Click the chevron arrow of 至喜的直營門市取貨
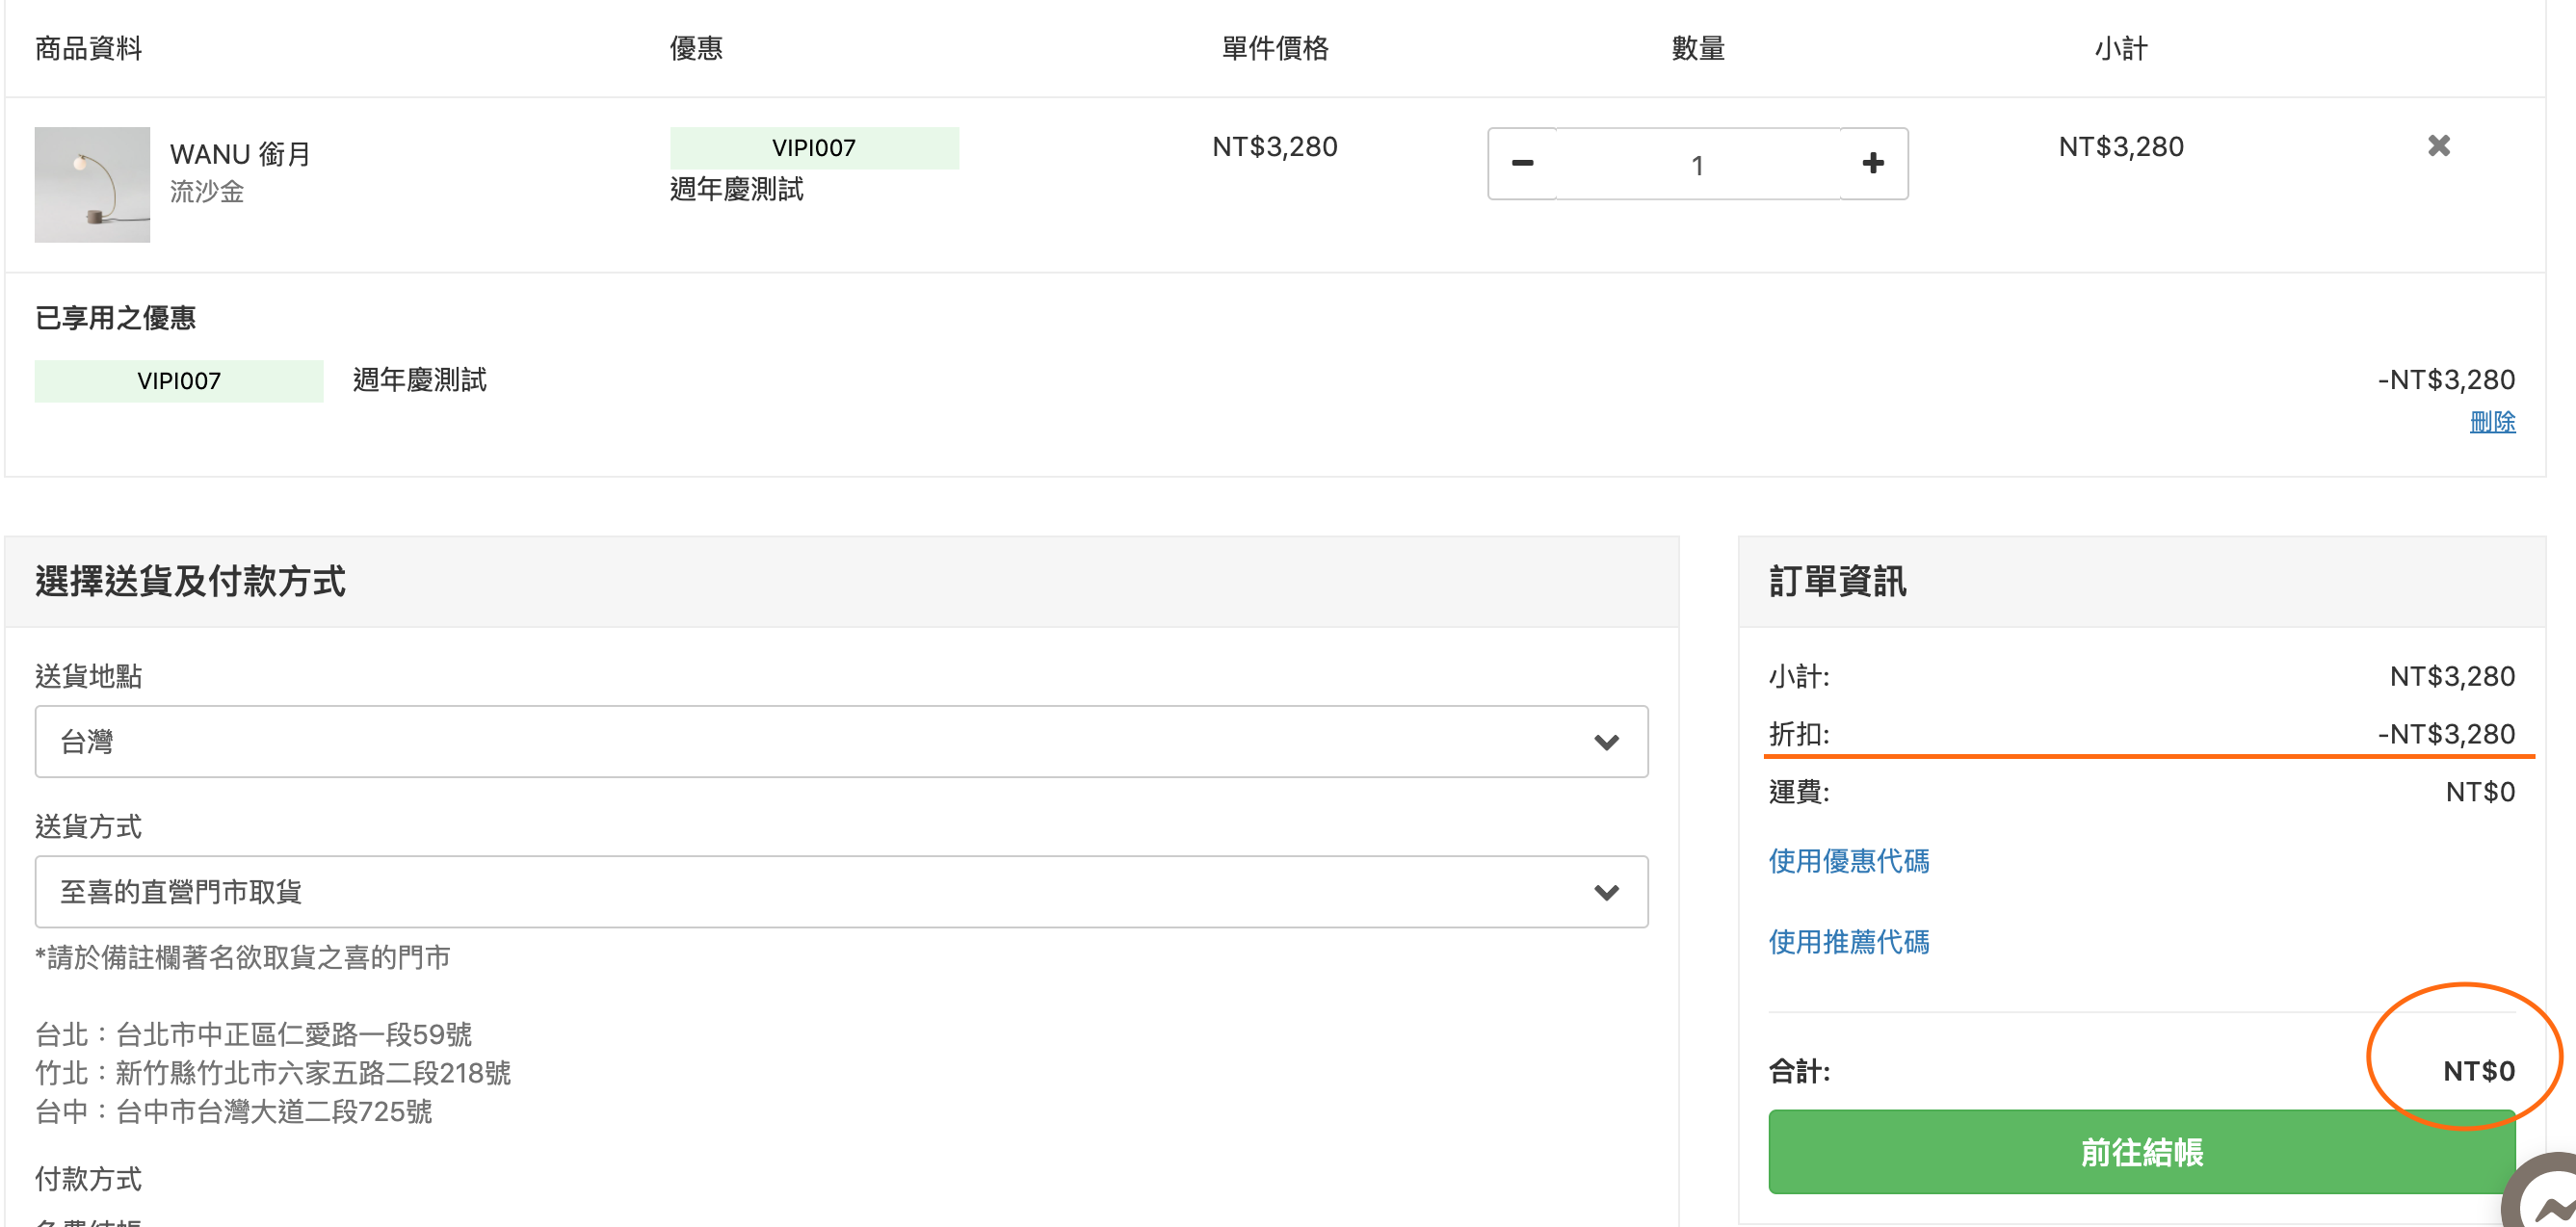The image size is (2576, 1227). coord(1606,892)
